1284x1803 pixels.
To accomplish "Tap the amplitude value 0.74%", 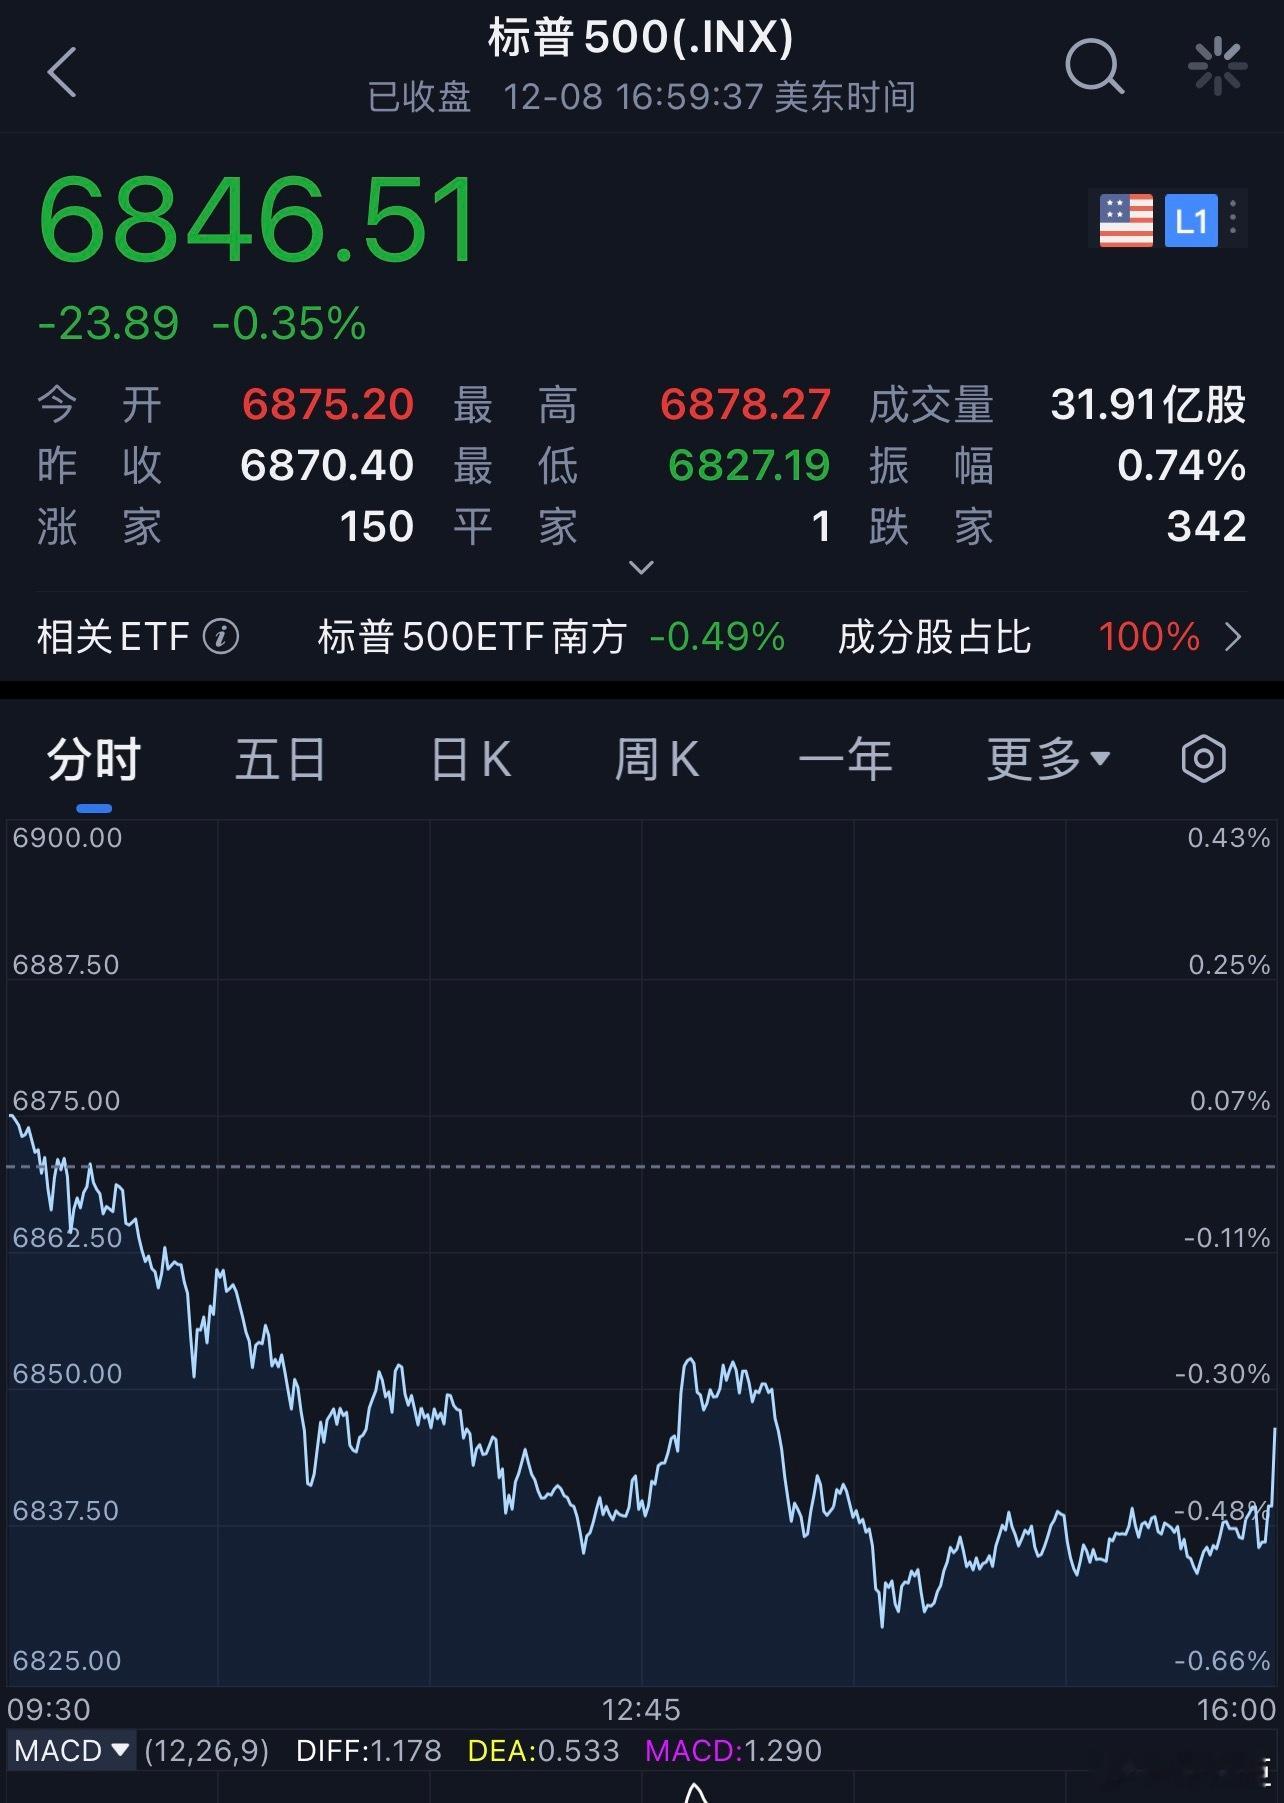I will 1181,465.
